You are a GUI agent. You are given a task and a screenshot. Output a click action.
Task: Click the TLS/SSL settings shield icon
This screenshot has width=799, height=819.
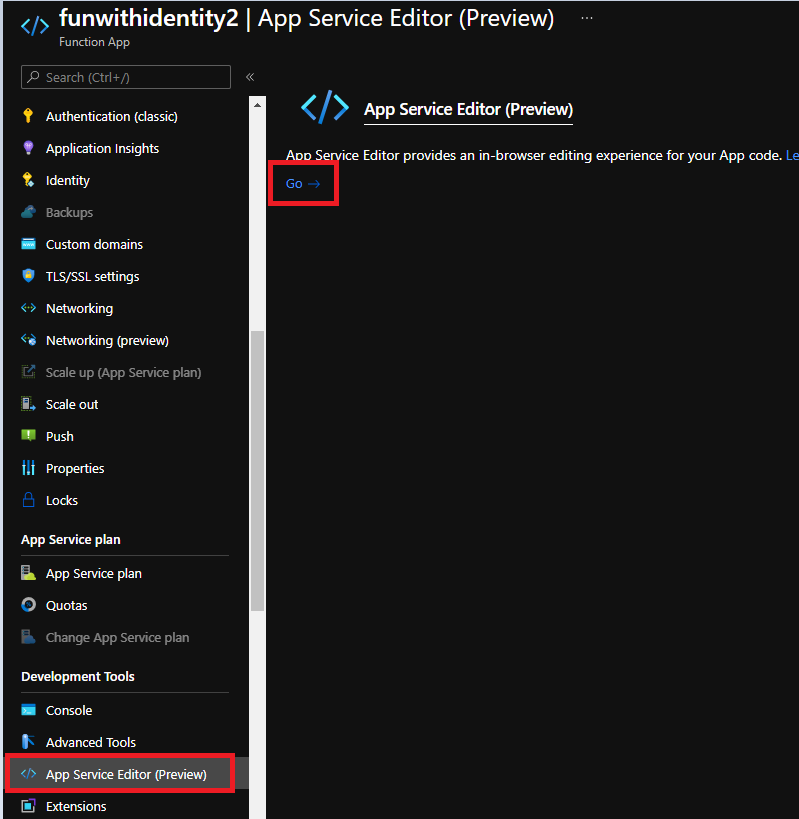pyautogui.click(x=28, y=275)
